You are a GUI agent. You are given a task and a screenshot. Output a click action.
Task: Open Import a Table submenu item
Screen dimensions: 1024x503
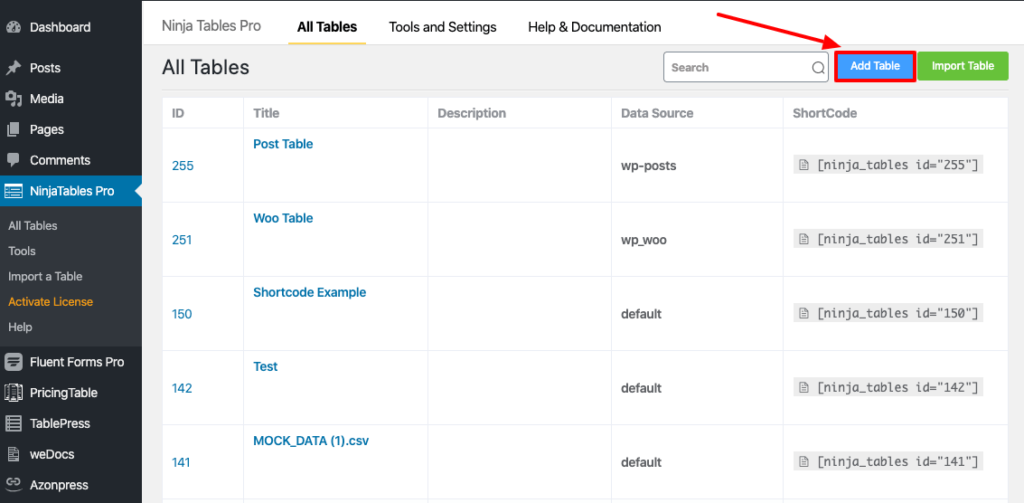[x=45, y=276]
